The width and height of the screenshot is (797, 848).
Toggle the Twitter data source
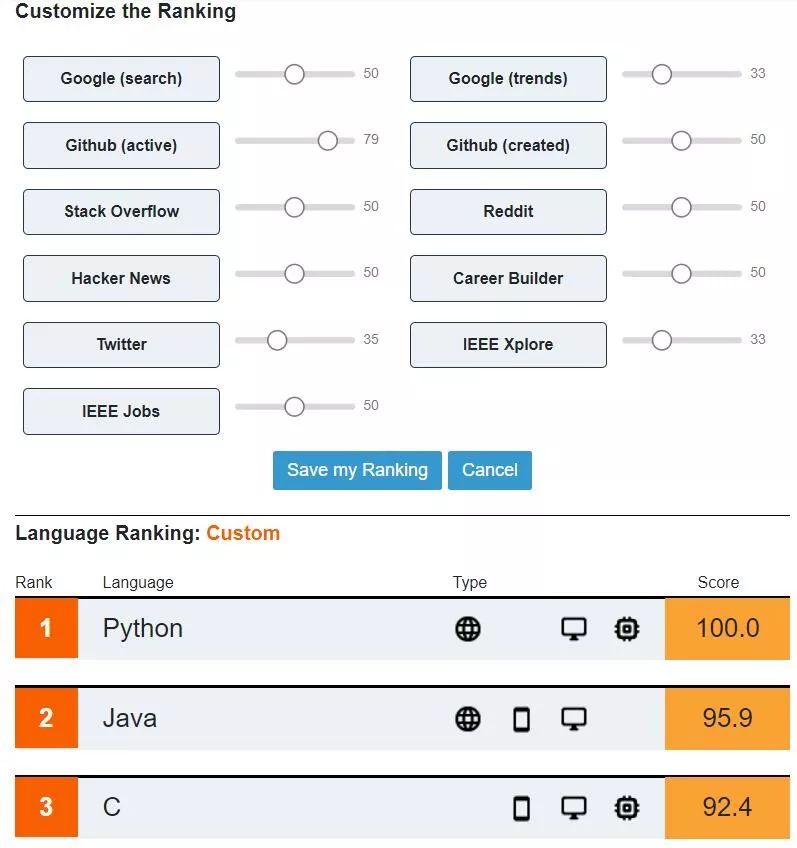[x=121, y=345]
